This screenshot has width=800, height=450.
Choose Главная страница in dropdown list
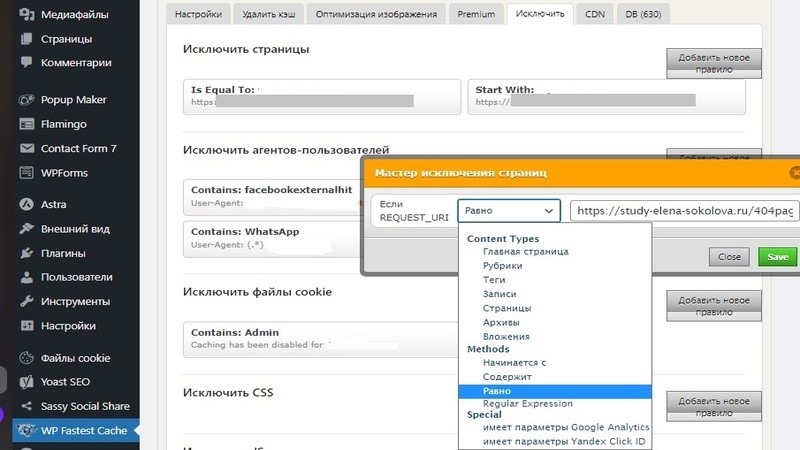(x=526, y=252)
